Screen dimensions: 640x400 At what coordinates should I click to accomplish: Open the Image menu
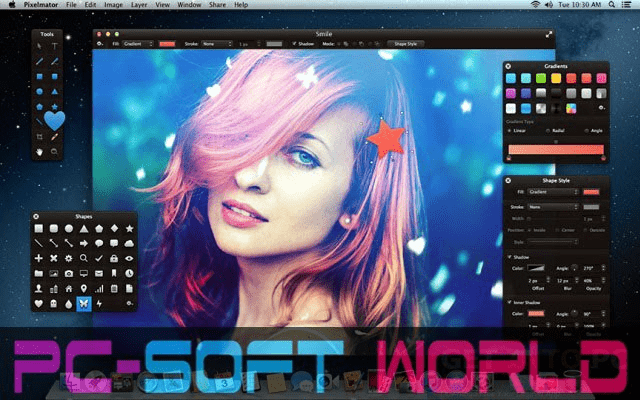(113, 4)
